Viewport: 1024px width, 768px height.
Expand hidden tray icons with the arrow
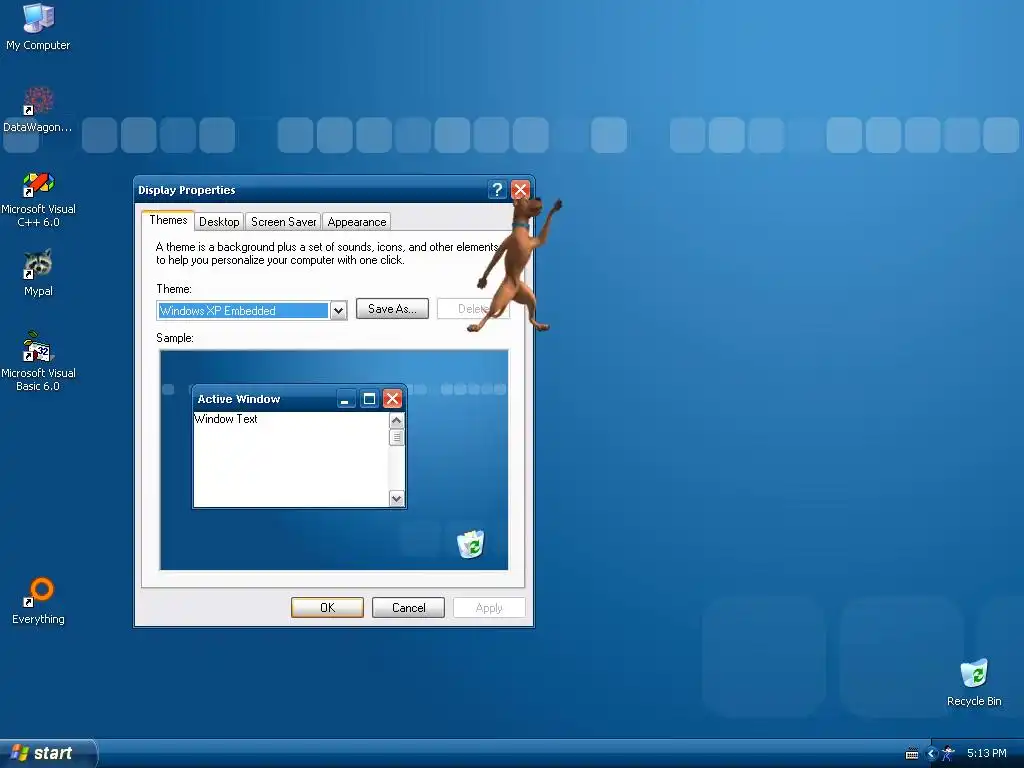click(931, 754)
